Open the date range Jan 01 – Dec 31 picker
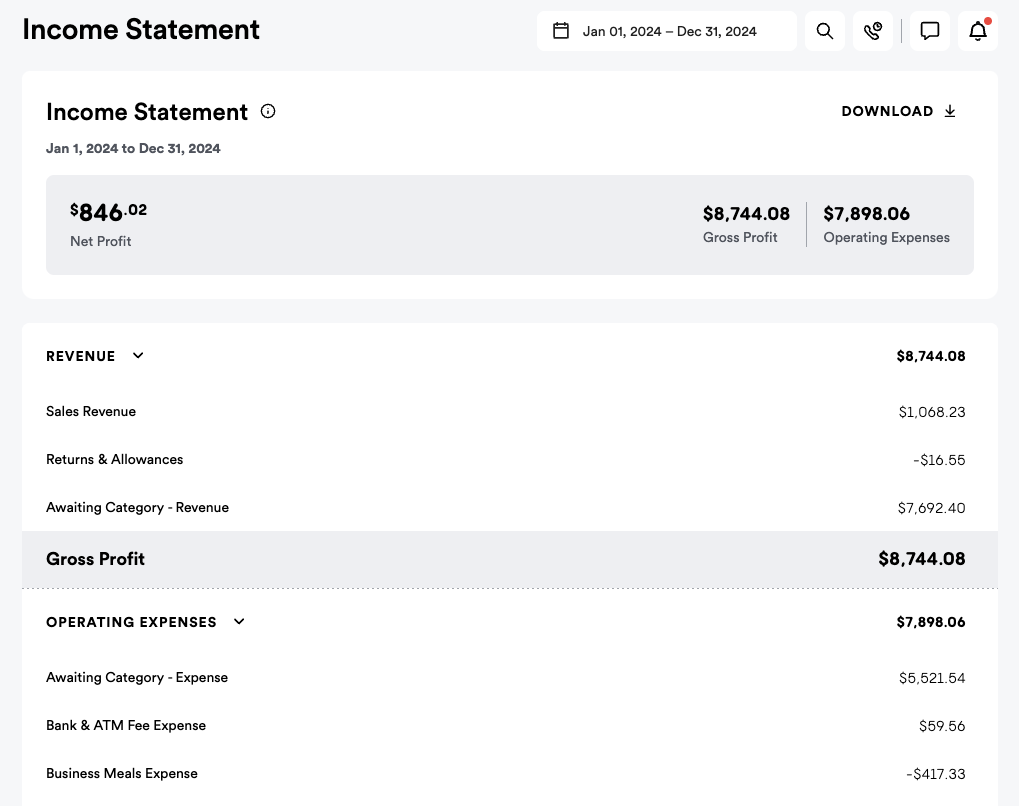Image resolution: width=1019 pixels, height=806 pixels. (x=669, y=31)
